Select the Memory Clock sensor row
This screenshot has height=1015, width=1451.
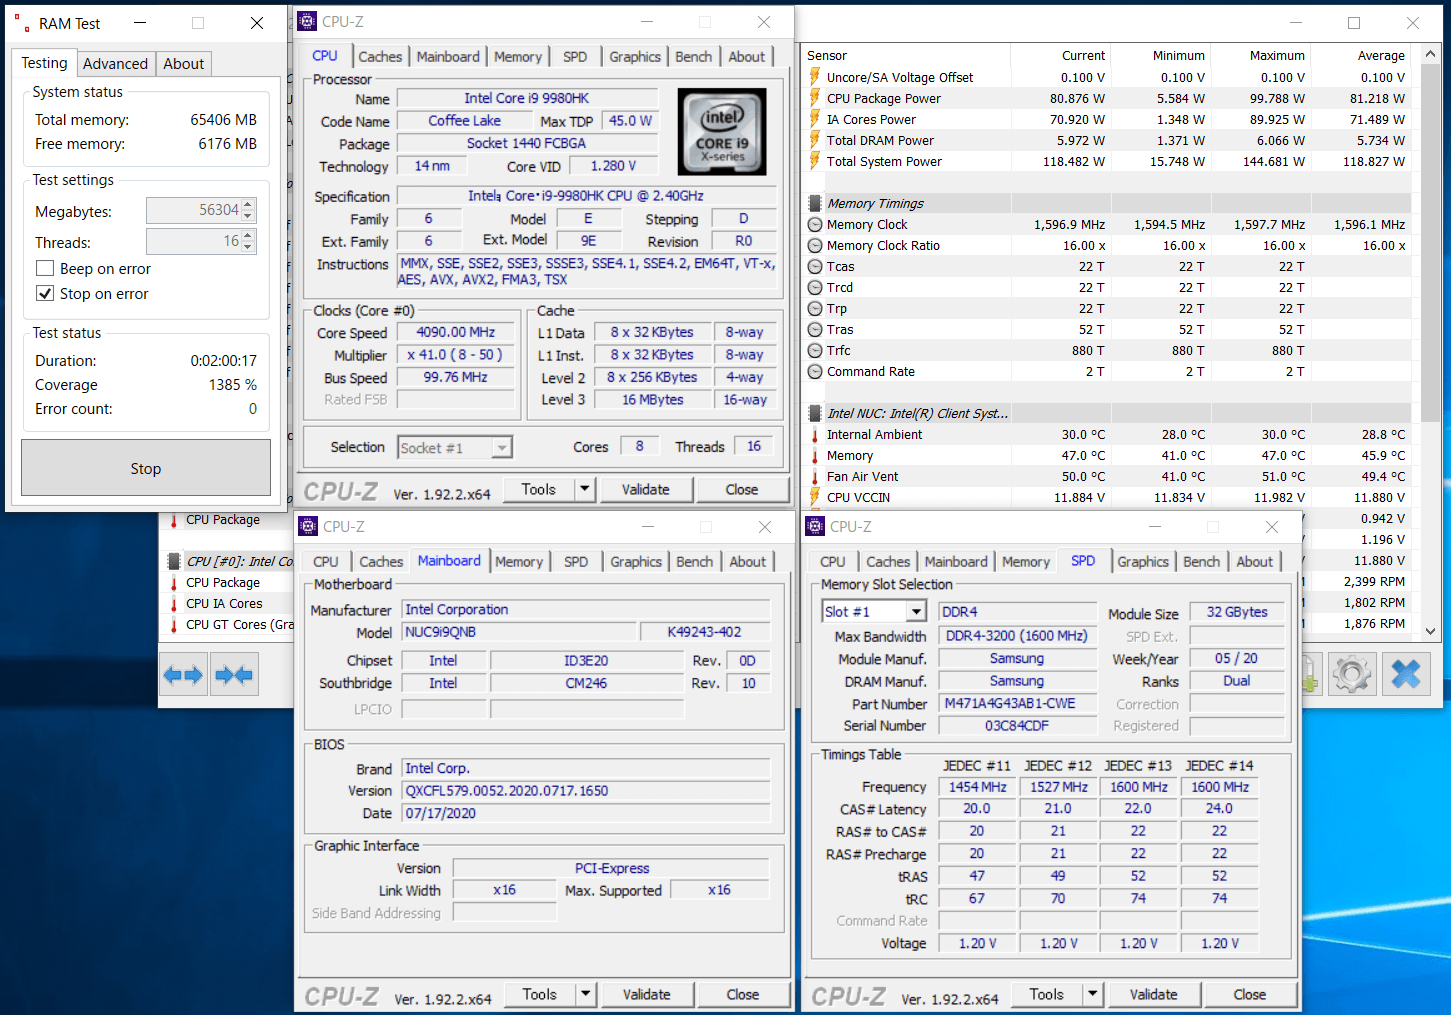pyautogui.click(x=1106, y=225)
